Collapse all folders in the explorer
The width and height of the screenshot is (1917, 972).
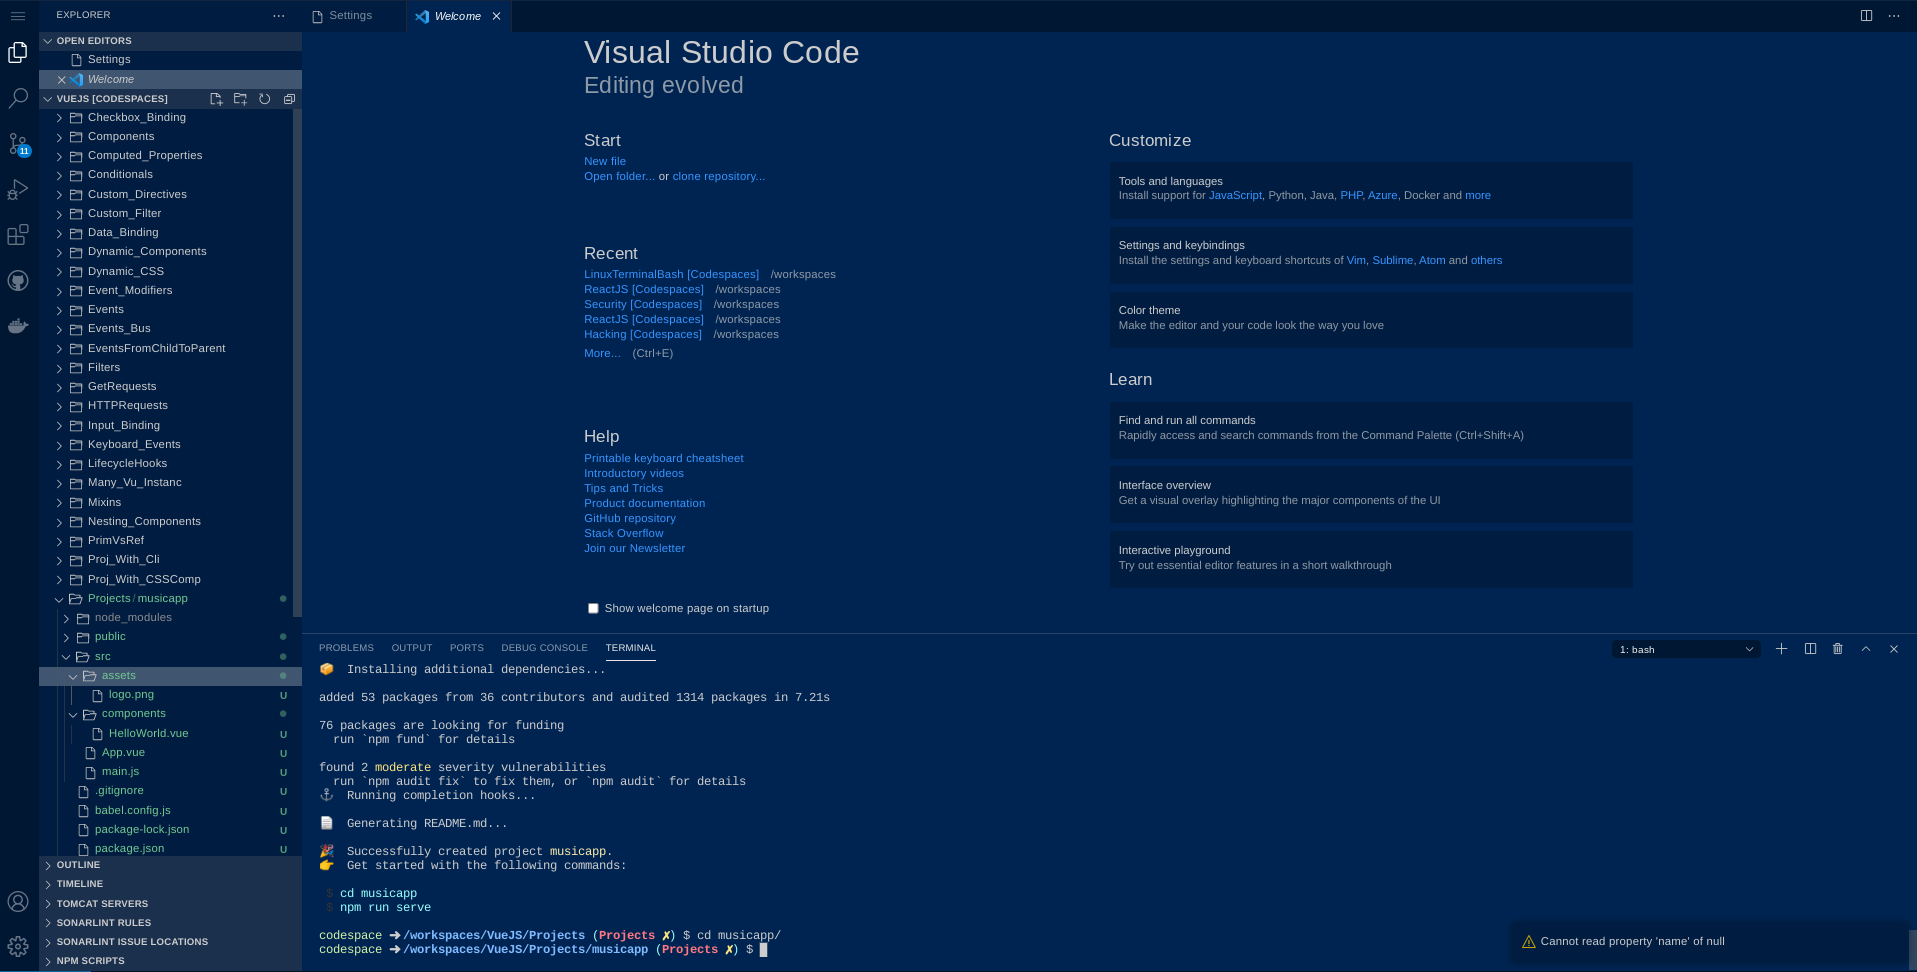point(289,99)
